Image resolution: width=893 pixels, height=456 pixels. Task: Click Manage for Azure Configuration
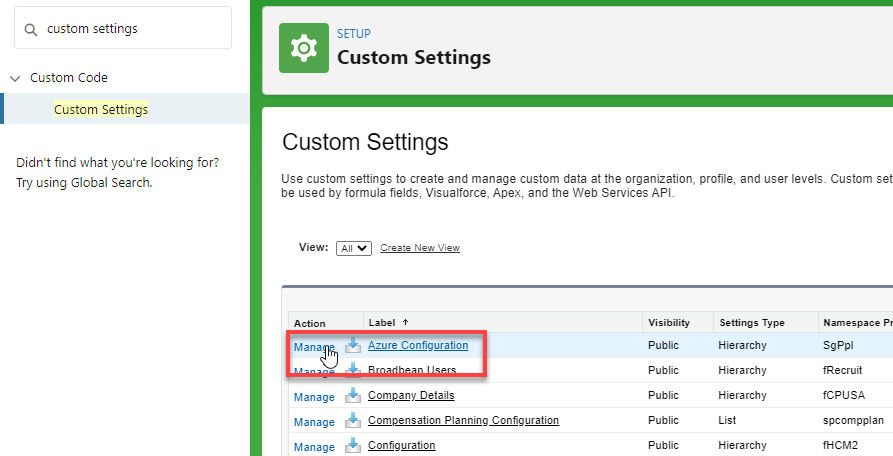click(x=314, y=347)
